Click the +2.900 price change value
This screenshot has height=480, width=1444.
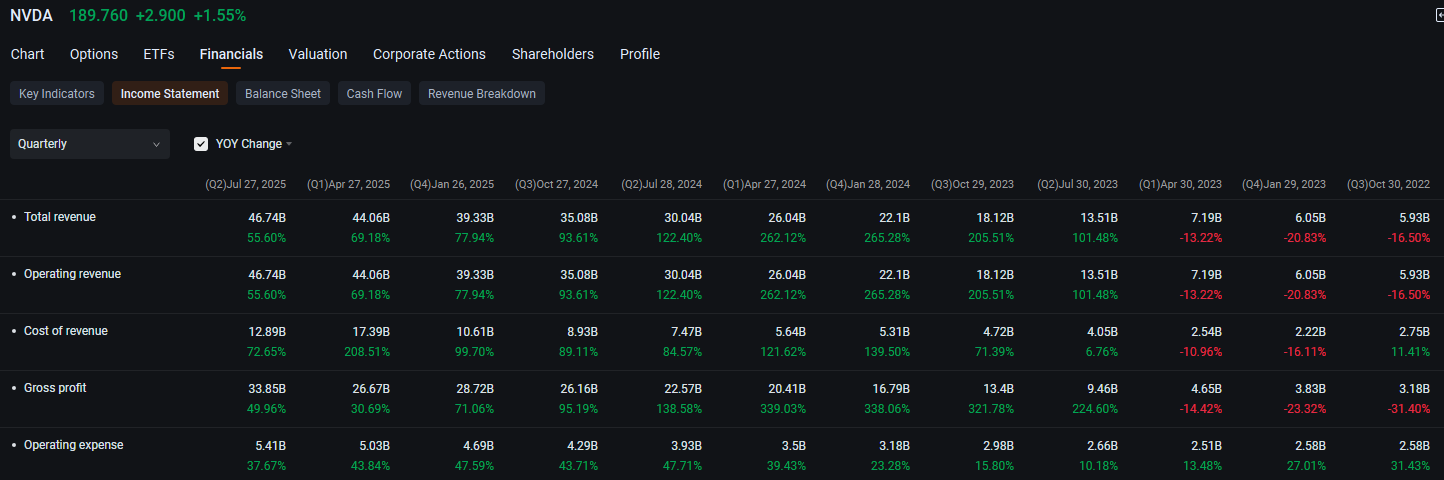[x=160, y=15]
